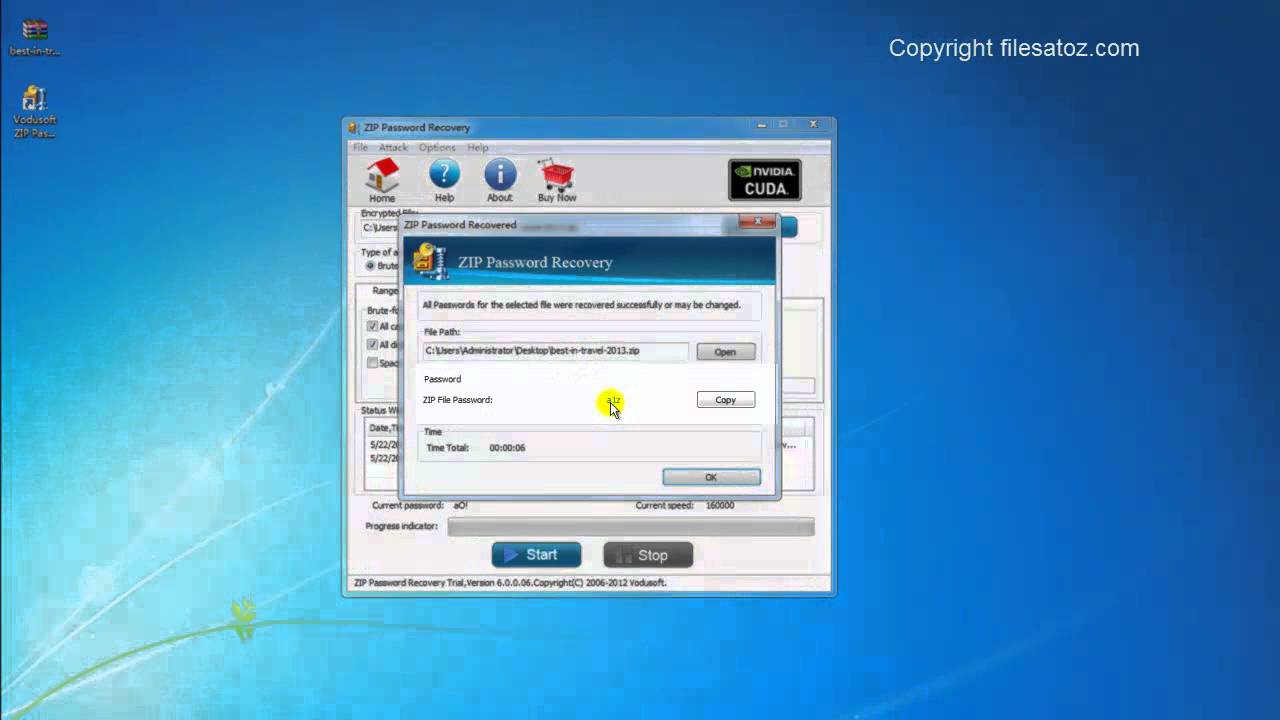Image resolution: width=1280 pixels, height=720 pixels.
Task: Click the Open button beside file path
Action: click(726, 352)
